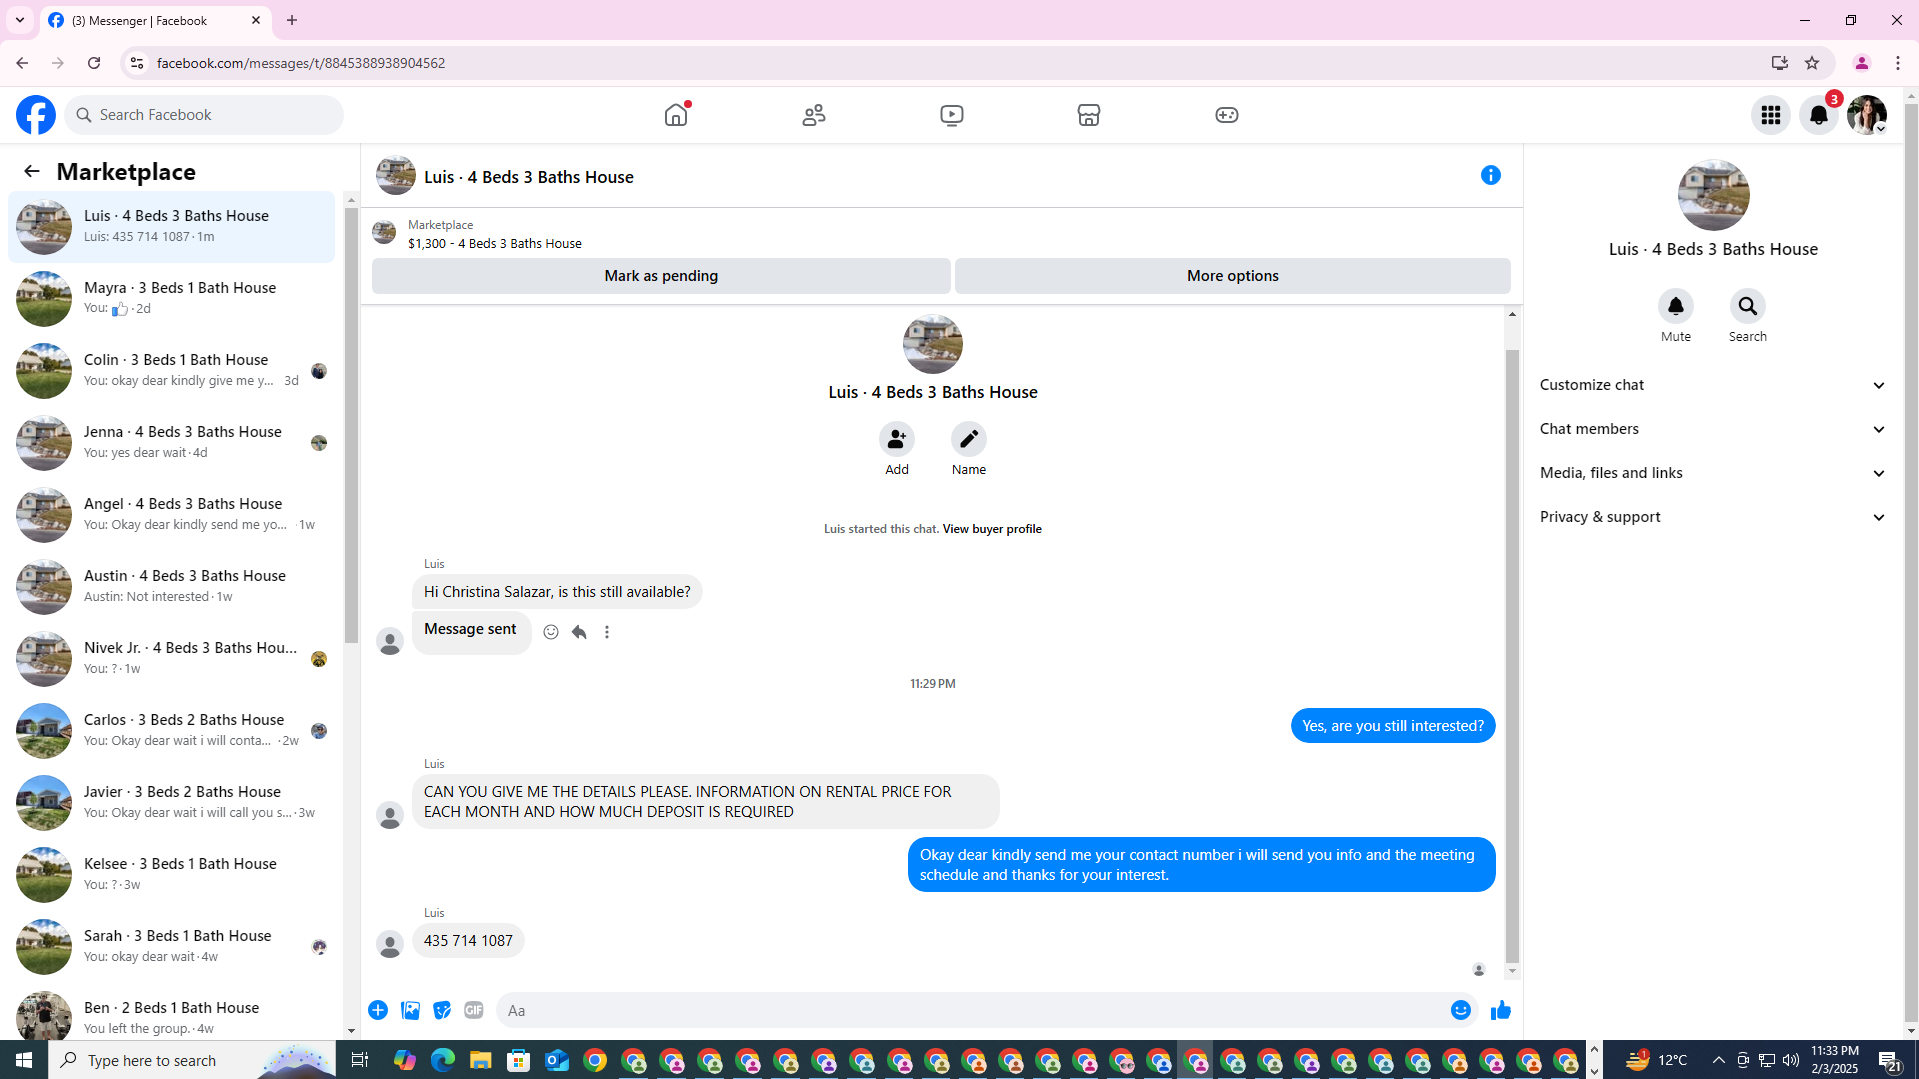This screenshot has height=1079, width=1919.
Task: Open the Gaming tab
Action: pyautogui.click(x=1227, y=115)
